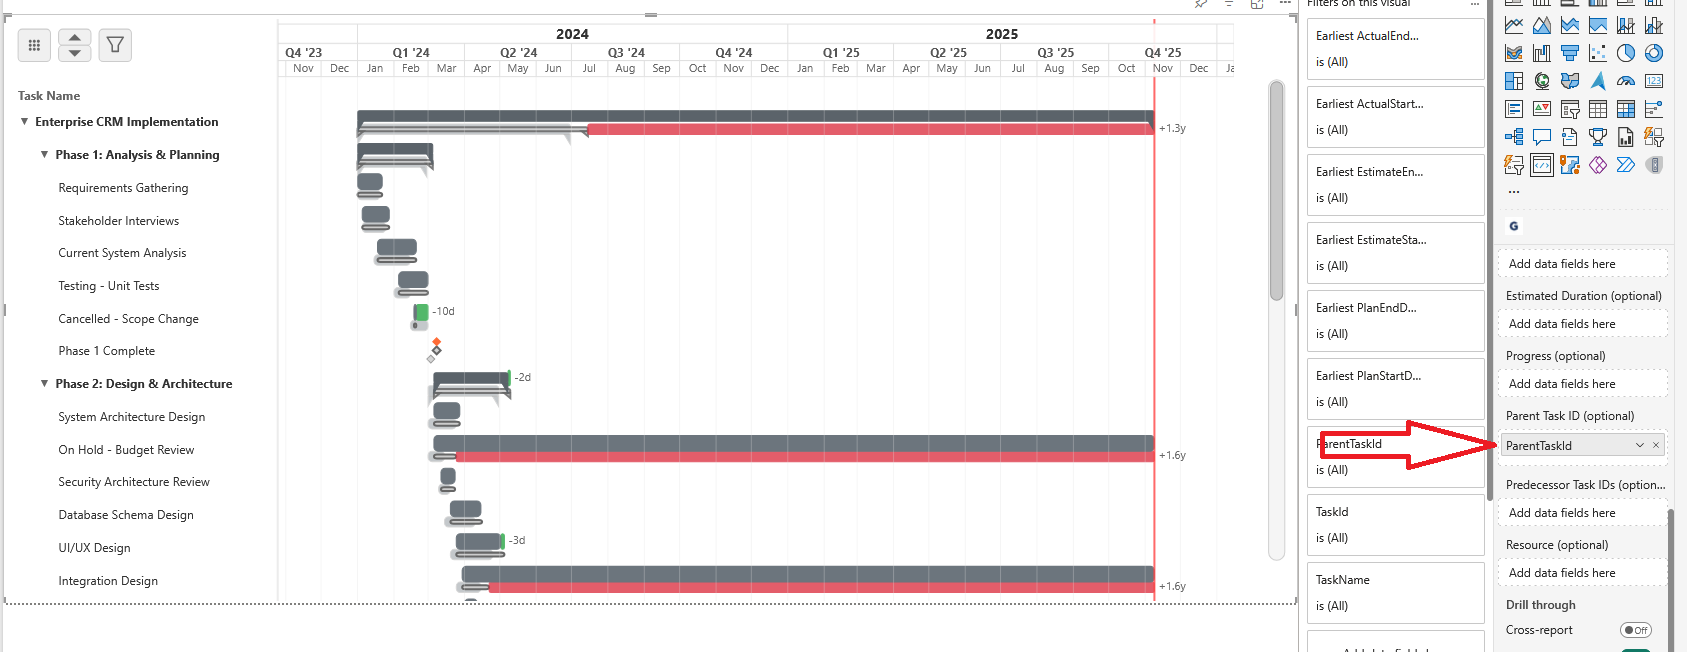The width and height of the screenshot is (1687, 652).
Task: Open the ParentTaskId field dropdown chevron
Action: click(1640, 446)
